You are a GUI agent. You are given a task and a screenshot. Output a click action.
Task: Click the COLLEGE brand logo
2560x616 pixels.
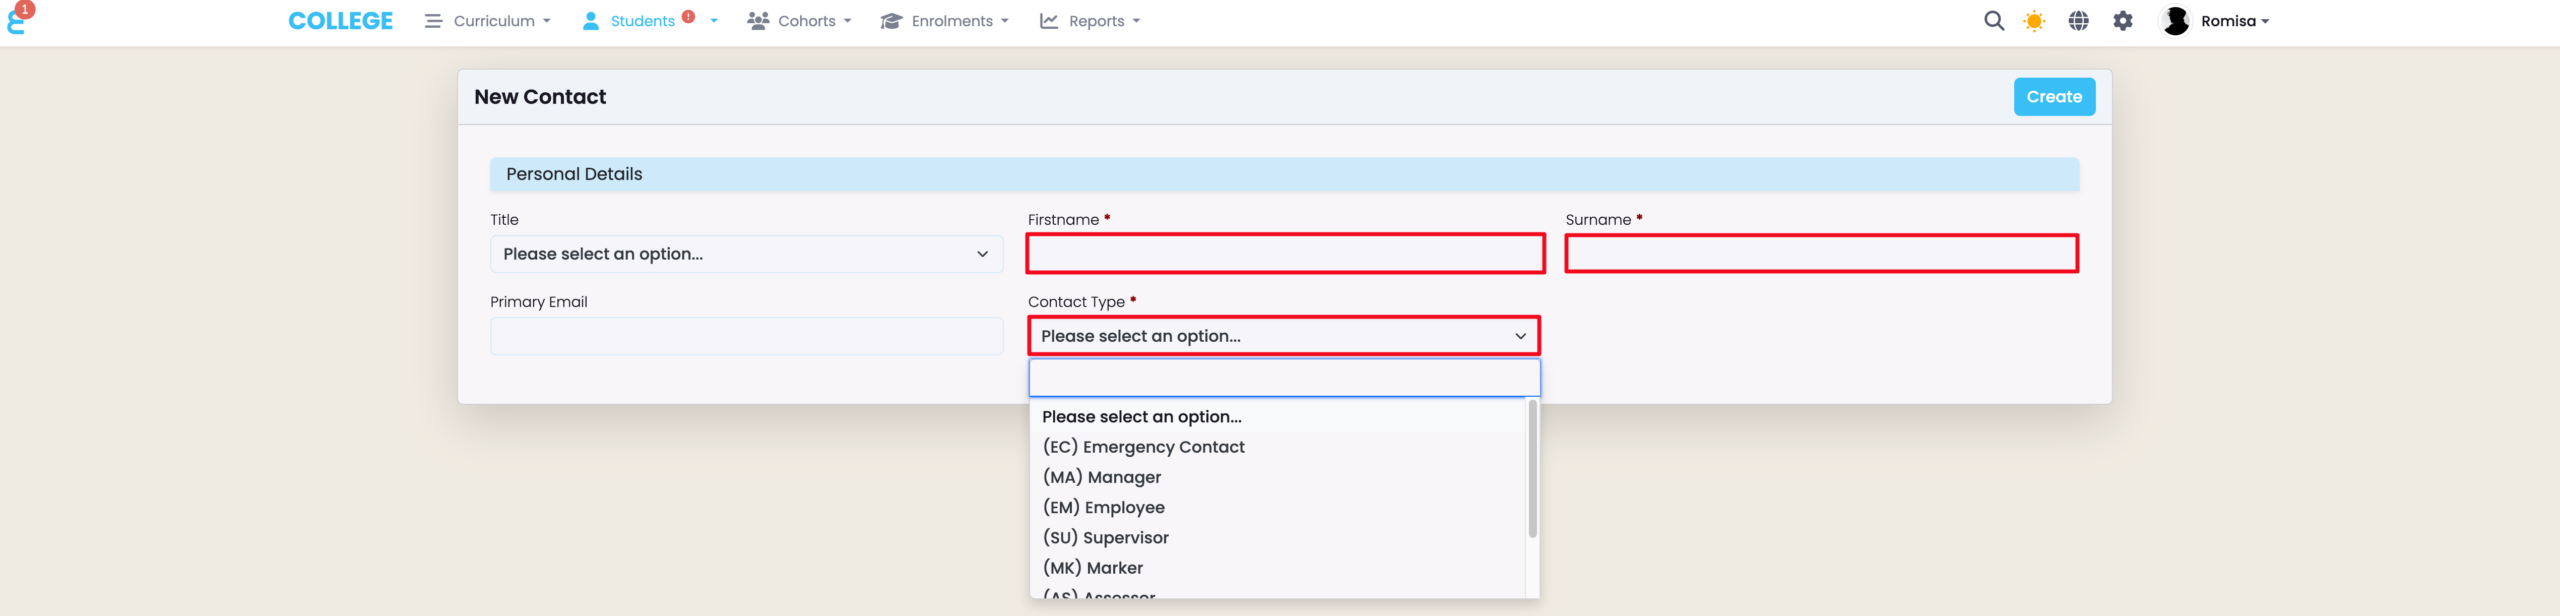(340, 21)
